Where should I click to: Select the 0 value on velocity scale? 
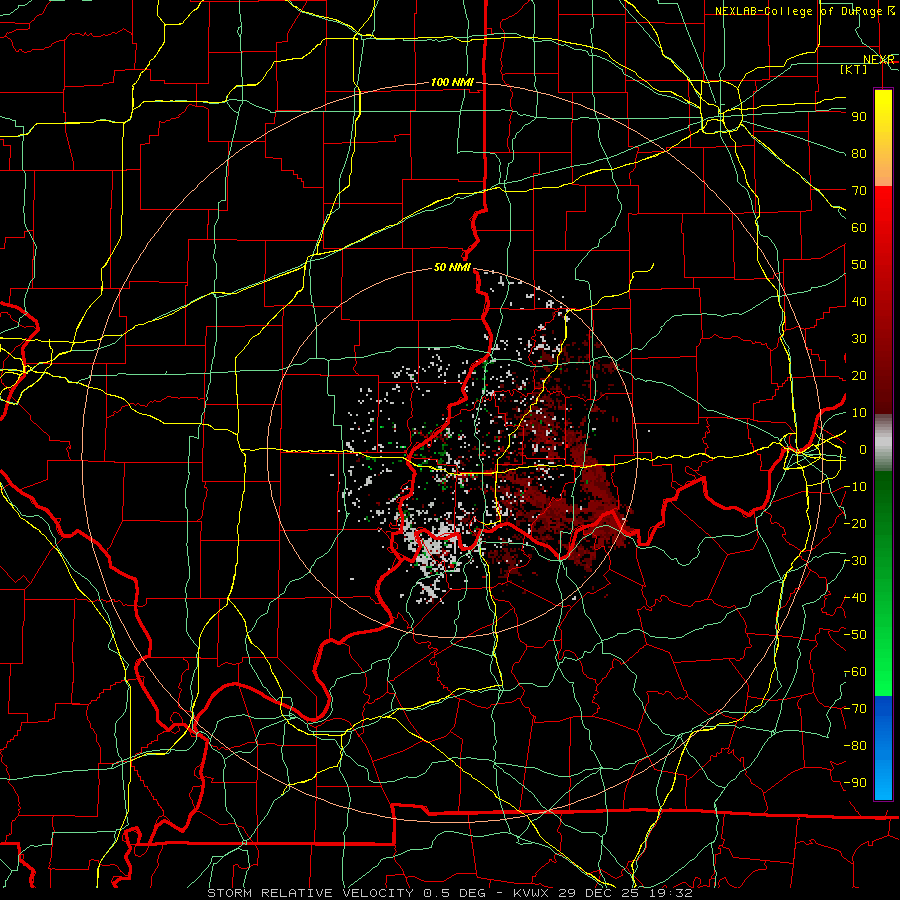[x=863, y=449]
